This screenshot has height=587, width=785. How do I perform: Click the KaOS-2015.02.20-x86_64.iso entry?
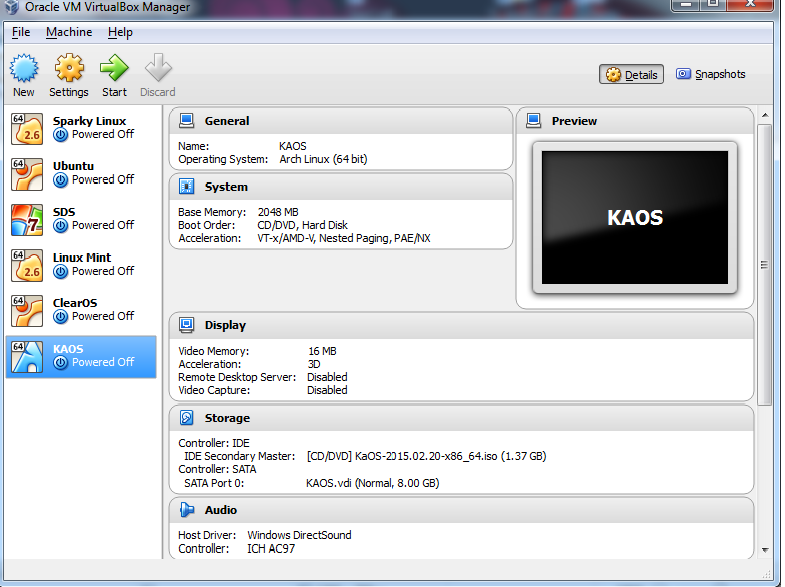(427, 456)
